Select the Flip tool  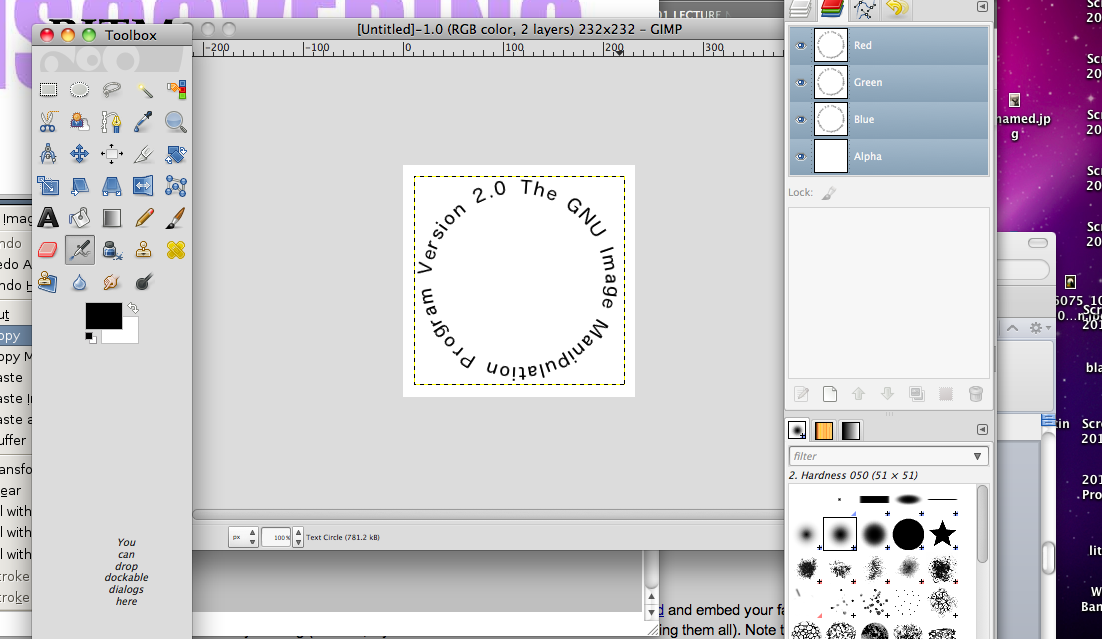pyautogui.click(x=144, y=186)
